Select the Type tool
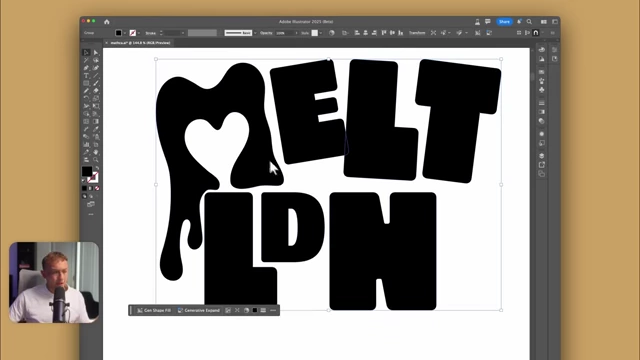The image size is (640, 360). point(86,76)
